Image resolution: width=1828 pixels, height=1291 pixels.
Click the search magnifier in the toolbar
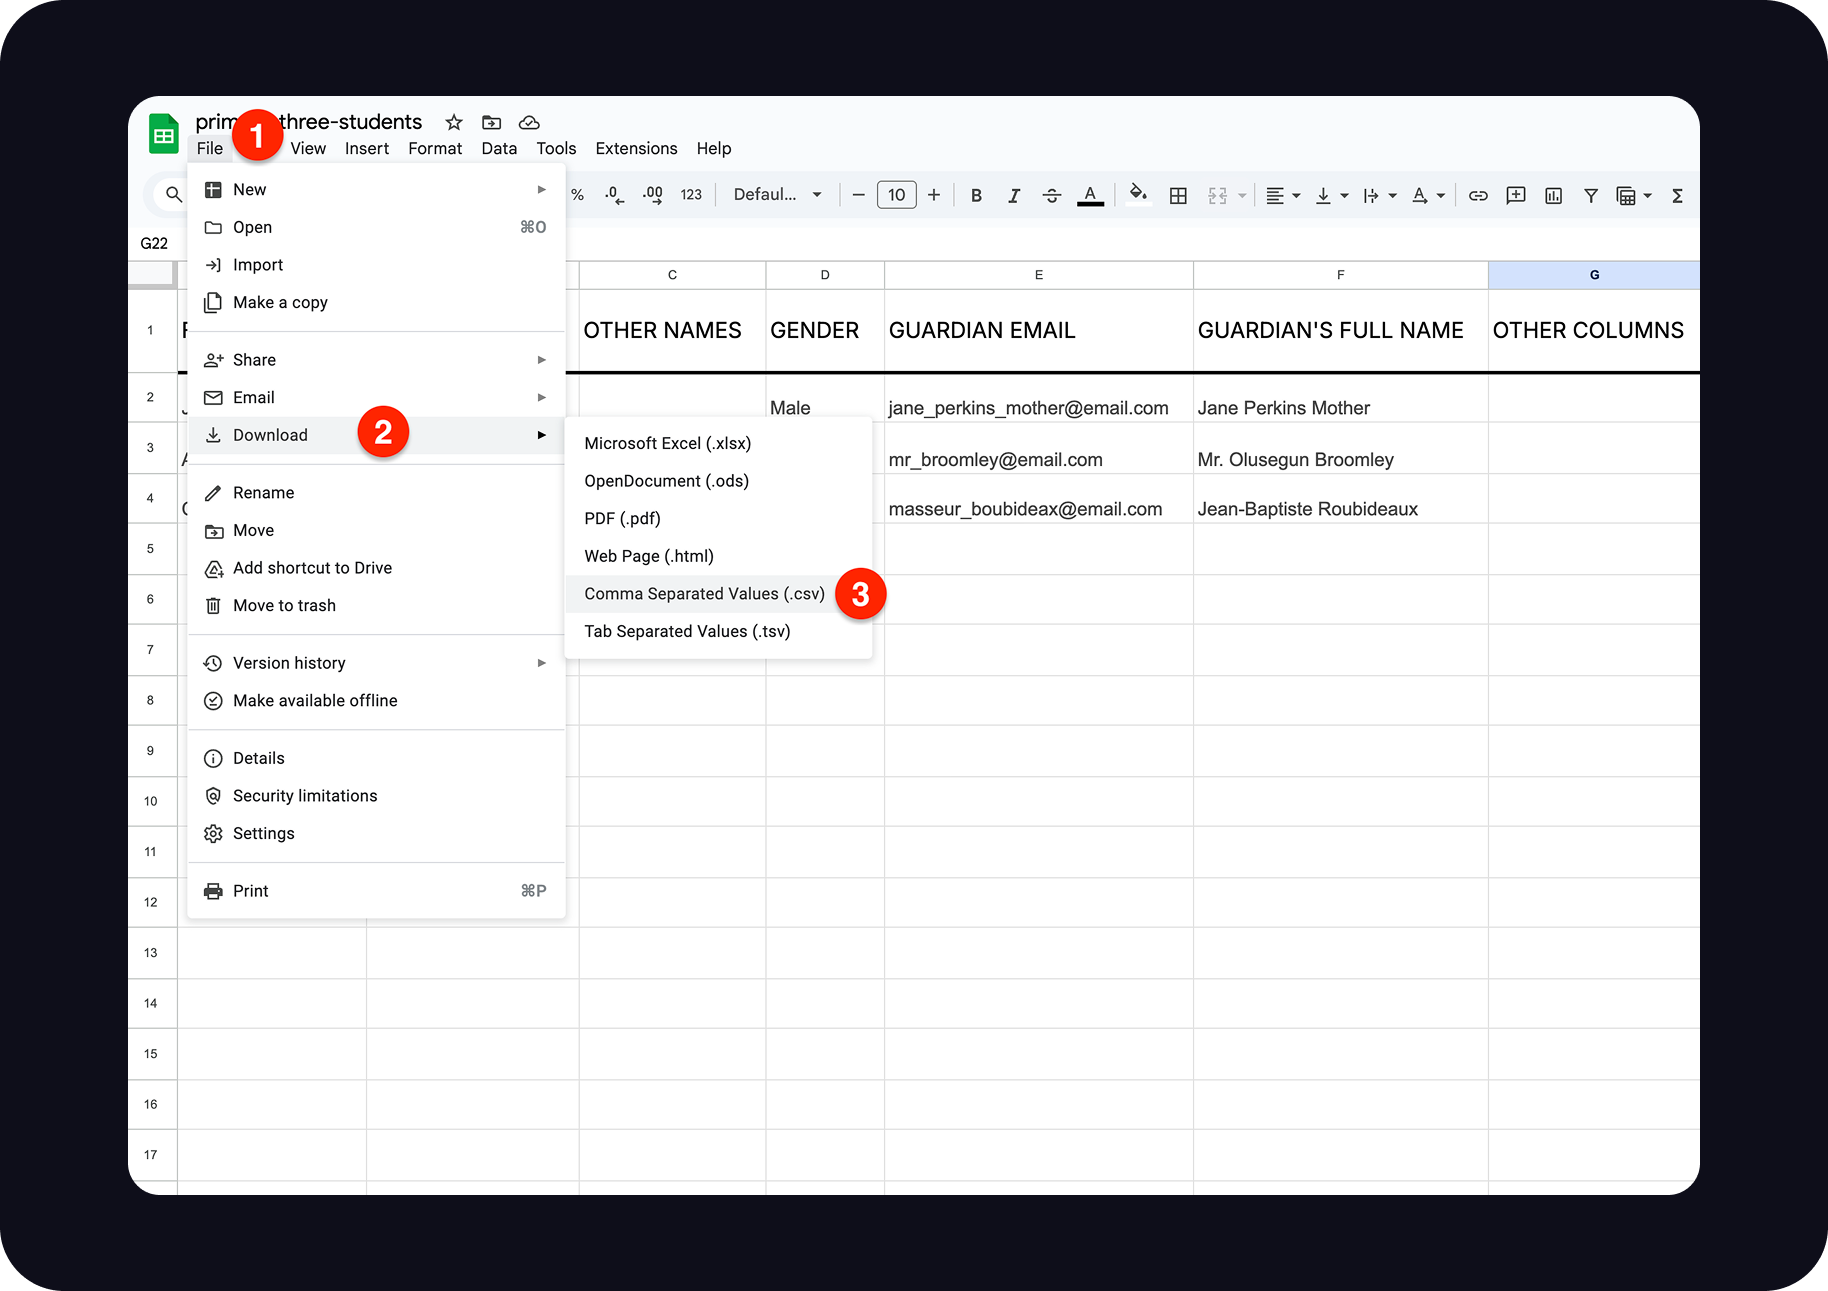(174, 195)
